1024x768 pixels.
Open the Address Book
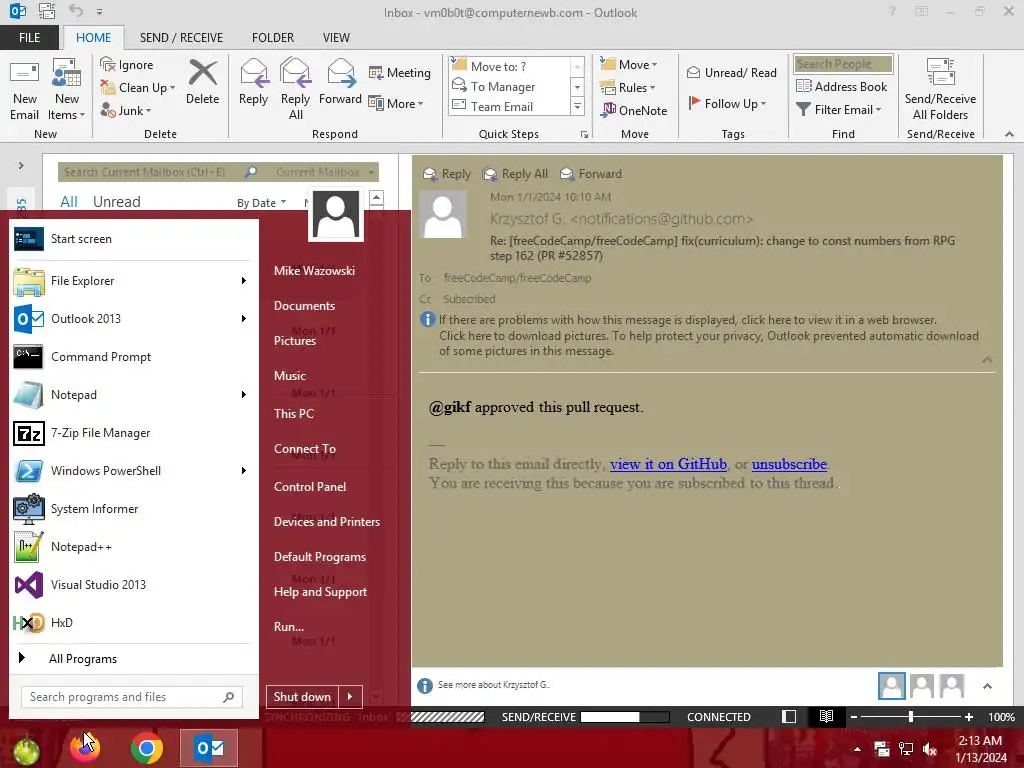842,86
